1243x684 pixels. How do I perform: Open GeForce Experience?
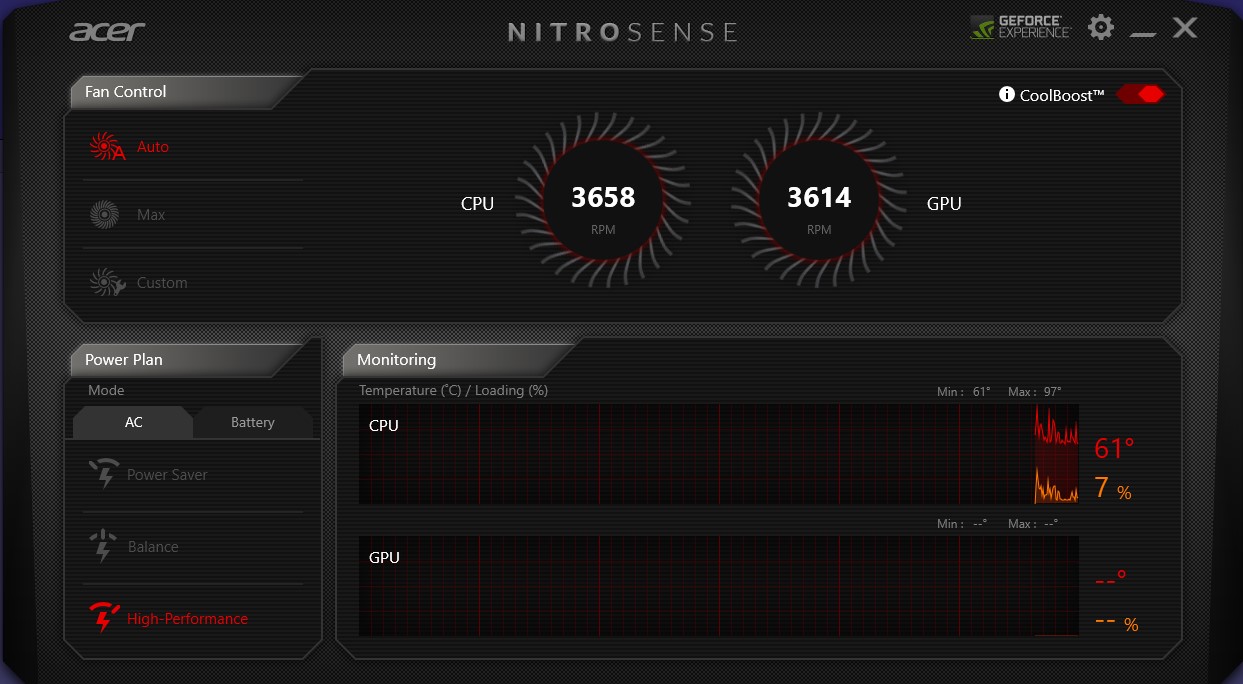(1020, 27)
